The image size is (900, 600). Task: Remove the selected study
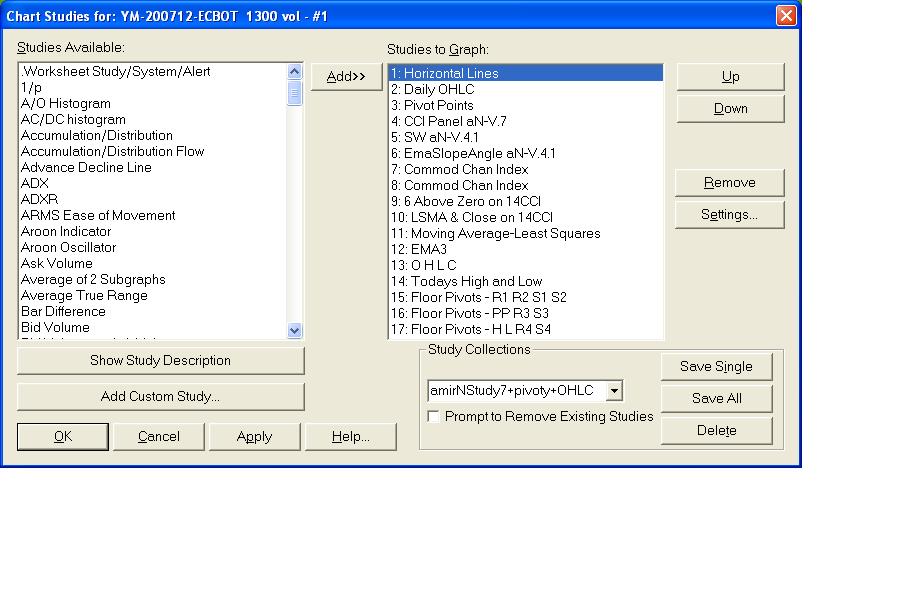(x=729, y=183)
